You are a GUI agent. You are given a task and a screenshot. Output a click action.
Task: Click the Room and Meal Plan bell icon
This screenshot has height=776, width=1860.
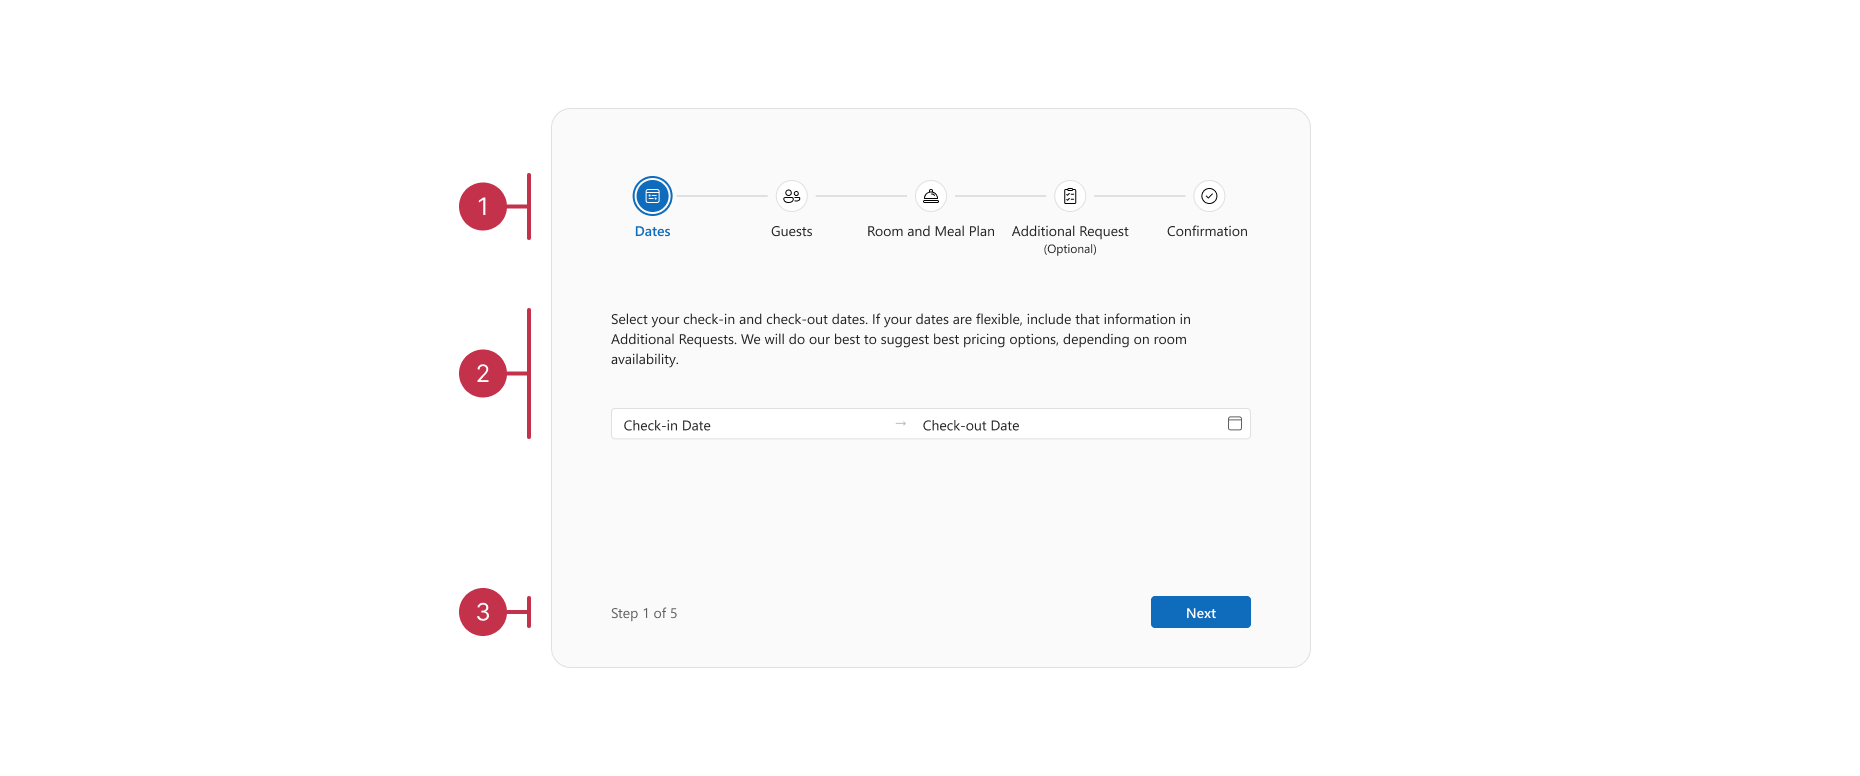point(930,196)
